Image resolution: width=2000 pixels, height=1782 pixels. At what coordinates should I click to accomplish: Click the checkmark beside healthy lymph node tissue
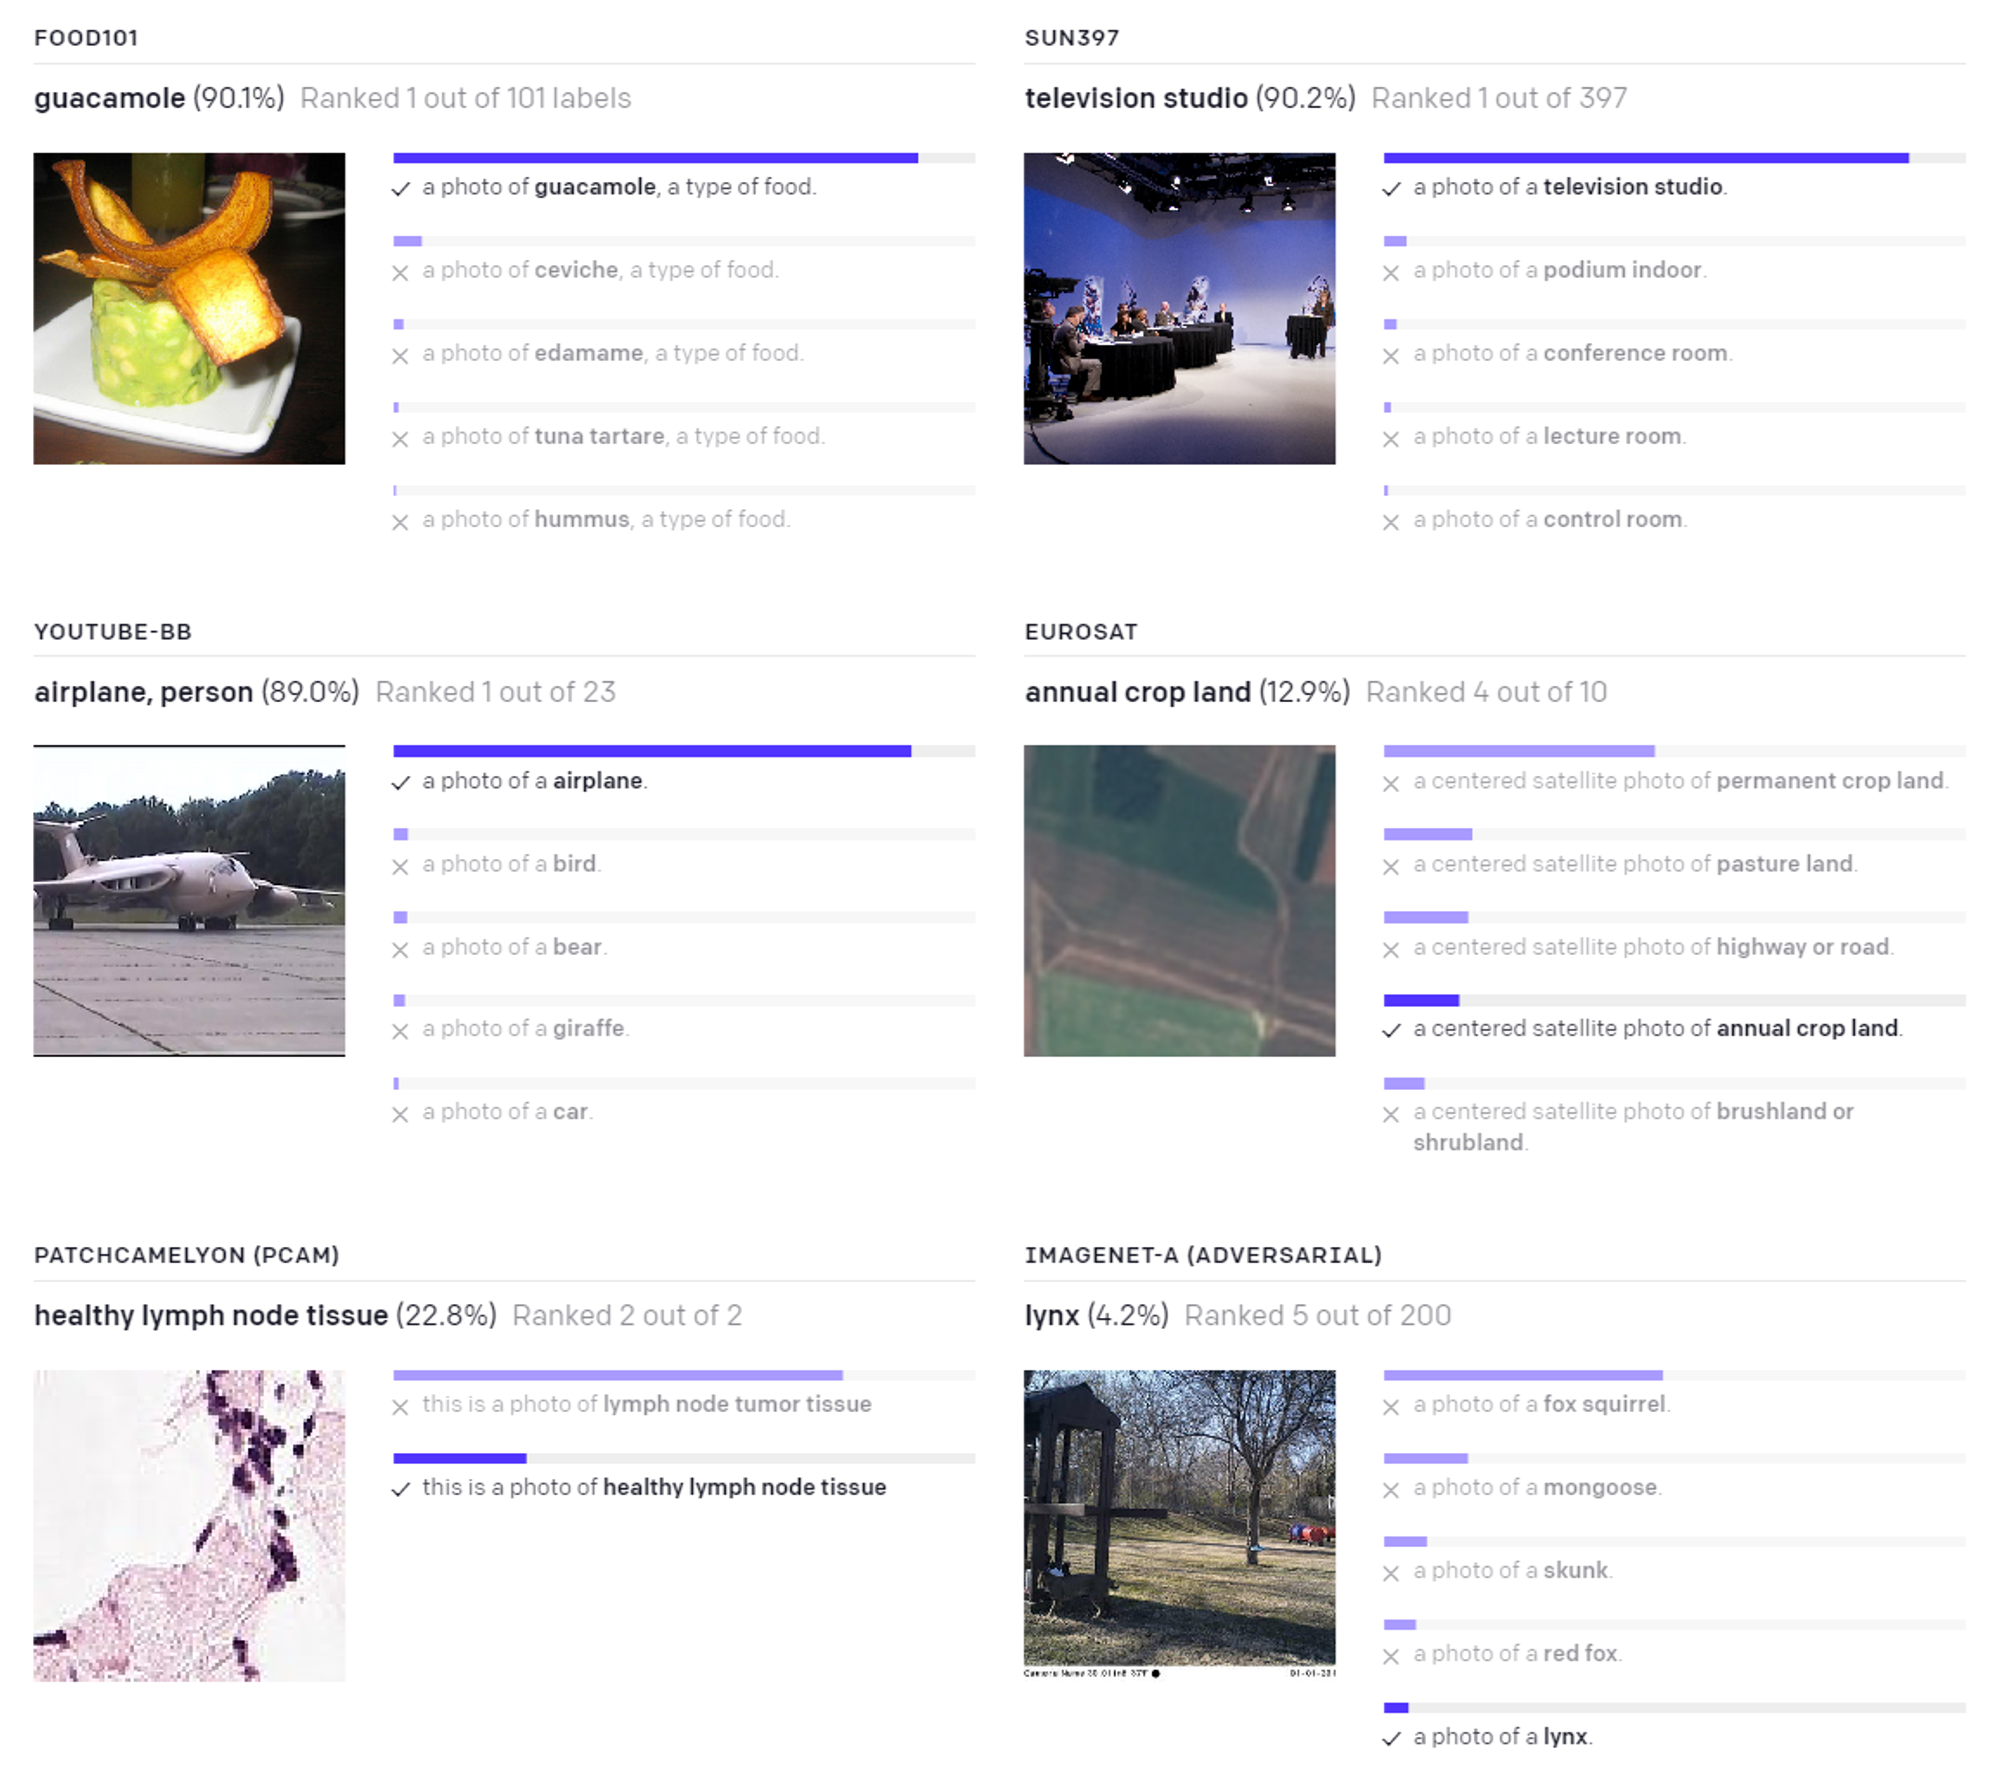pos(401,1490)
